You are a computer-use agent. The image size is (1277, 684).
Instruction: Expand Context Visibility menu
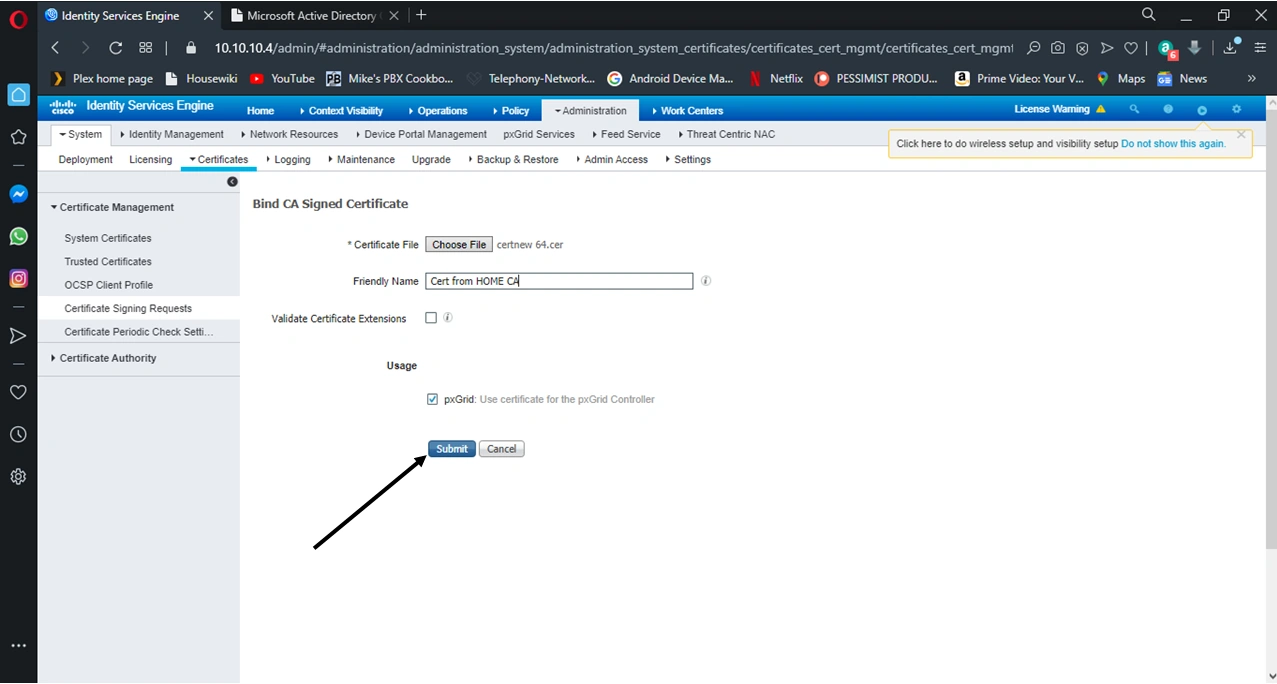pyautogui.click(x=341, y=111)
